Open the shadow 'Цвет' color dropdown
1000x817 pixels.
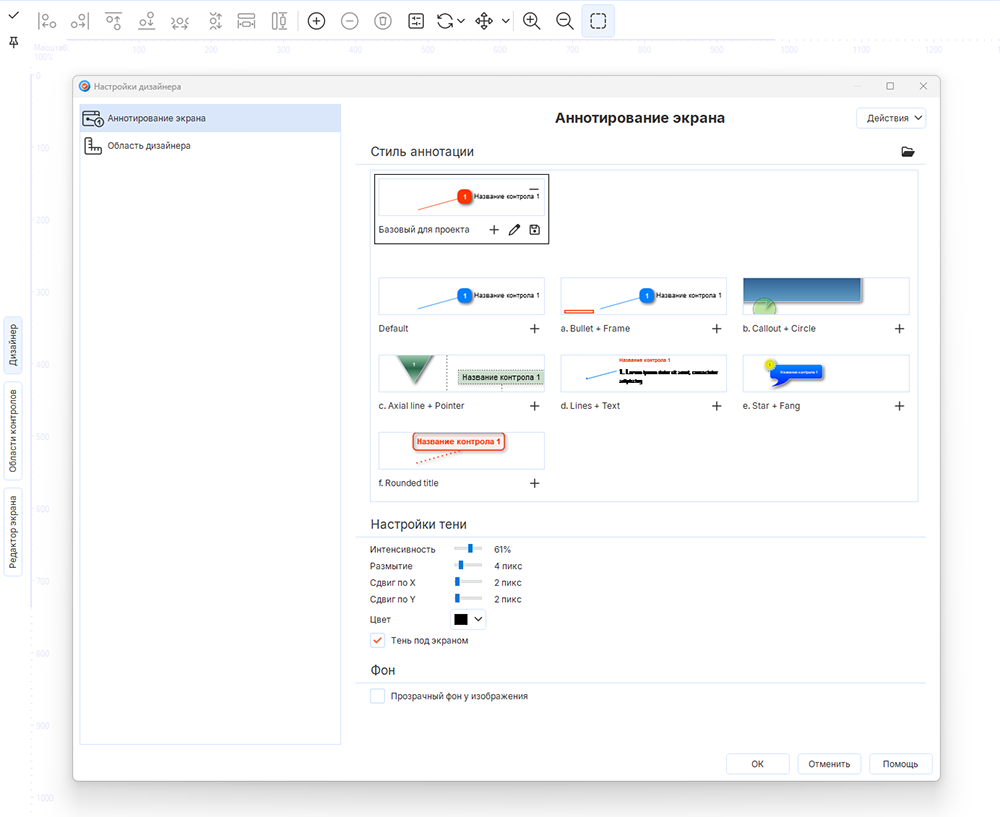[468, 619]
